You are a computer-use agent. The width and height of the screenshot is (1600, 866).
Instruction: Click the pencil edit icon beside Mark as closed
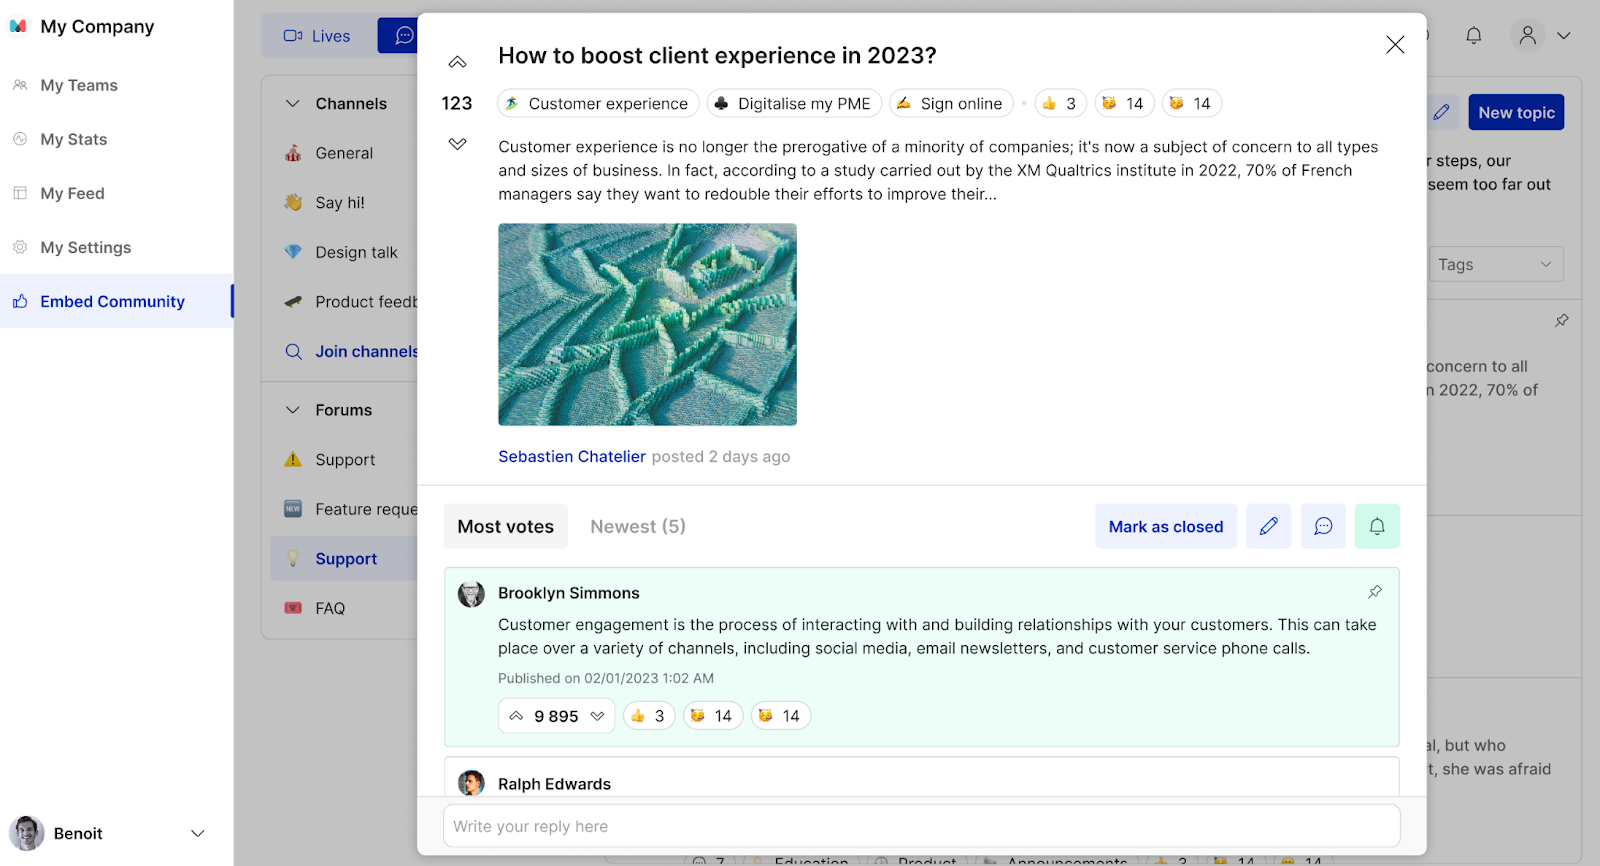point(1268,526)
